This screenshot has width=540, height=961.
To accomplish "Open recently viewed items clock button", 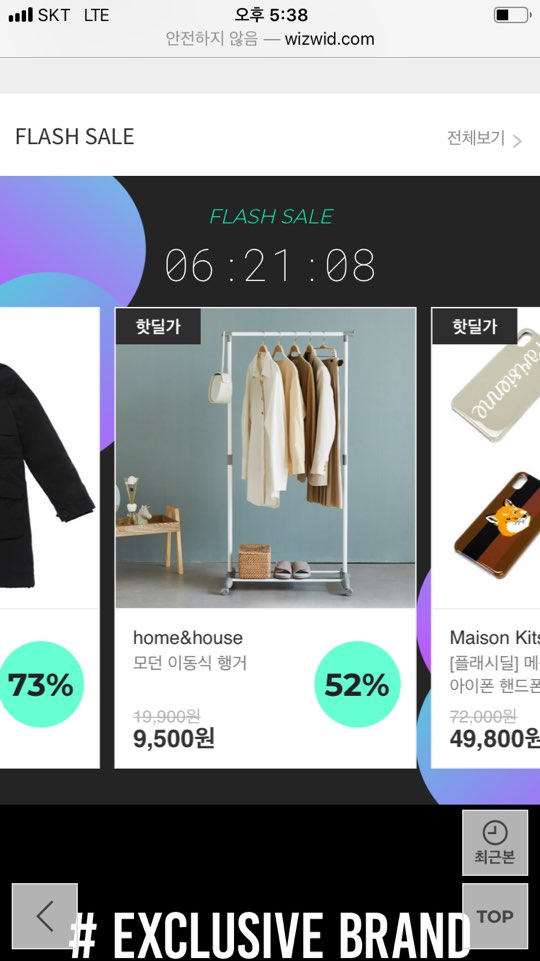I will [495, 843].
